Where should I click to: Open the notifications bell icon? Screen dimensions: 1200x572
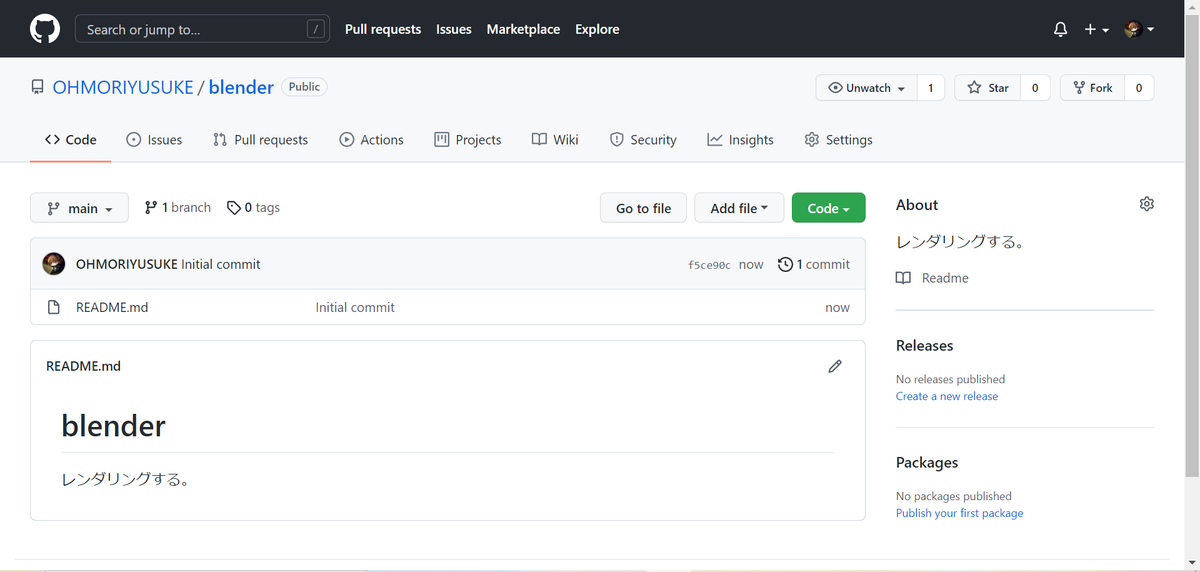pos(1061,30)
